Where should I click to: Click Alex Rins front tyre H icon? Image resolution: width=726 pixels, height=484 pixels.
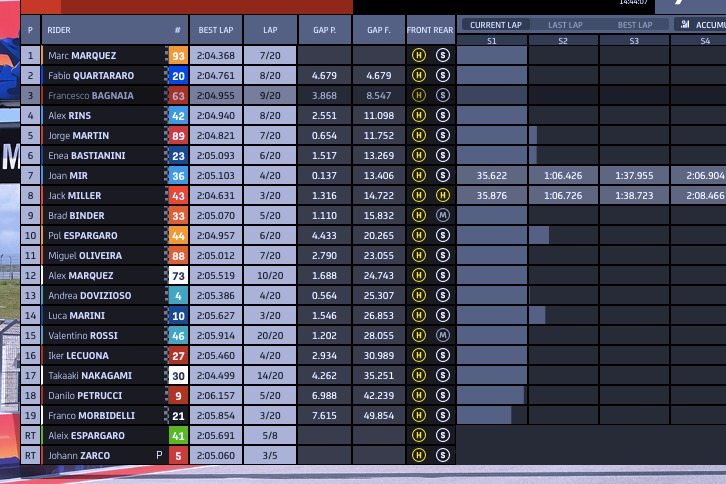click(419, 115)
